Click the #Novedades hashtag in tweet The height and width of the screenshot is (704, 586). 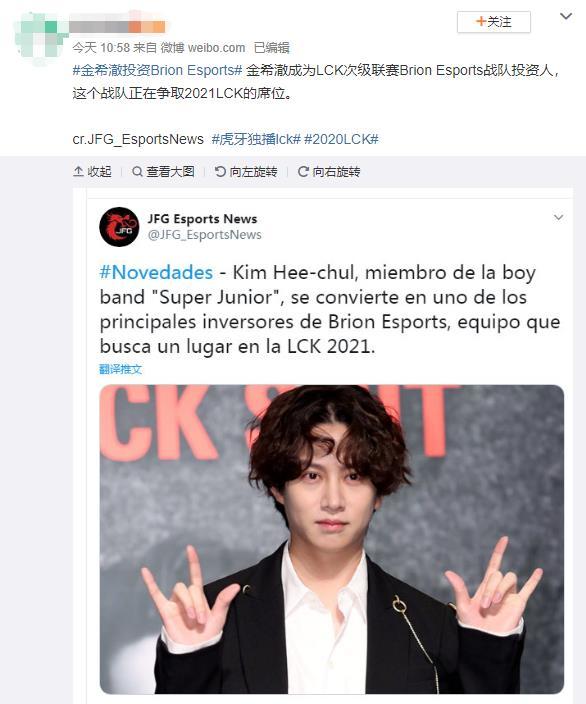click(156, 273)
